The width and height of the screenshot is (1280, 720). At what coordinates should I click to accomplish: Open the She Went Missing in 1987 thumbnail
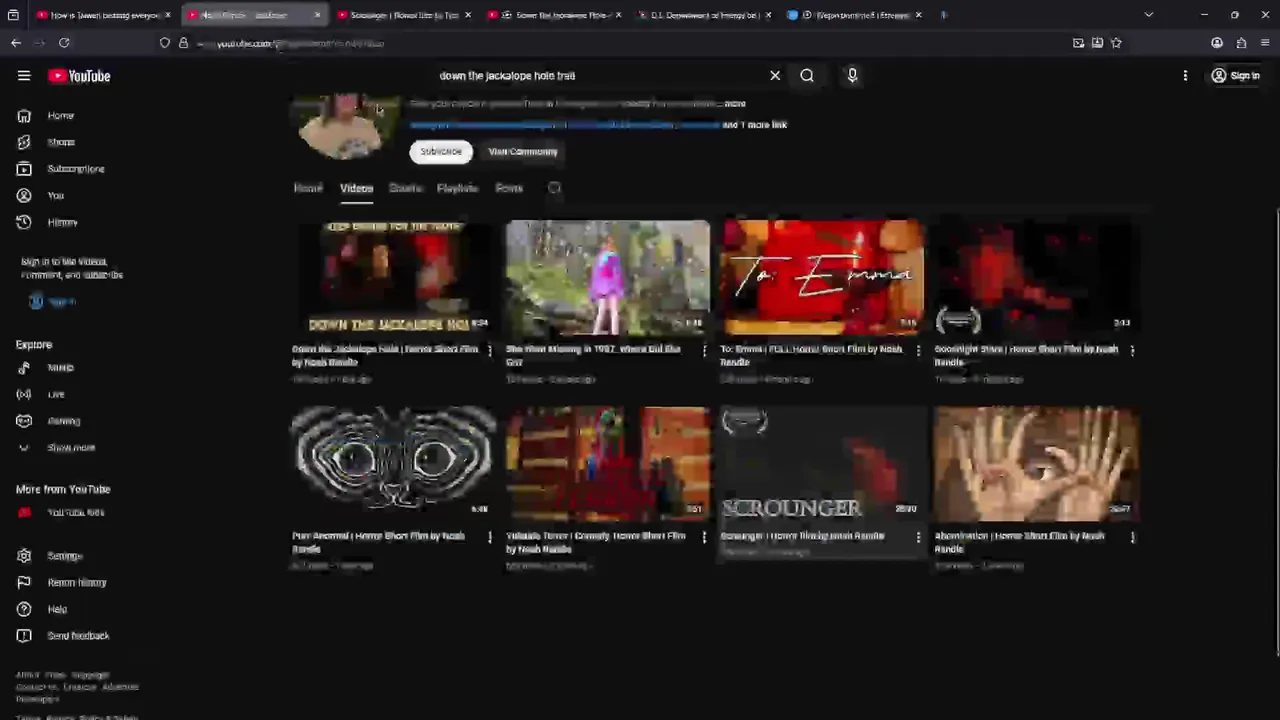pos(608,278)
